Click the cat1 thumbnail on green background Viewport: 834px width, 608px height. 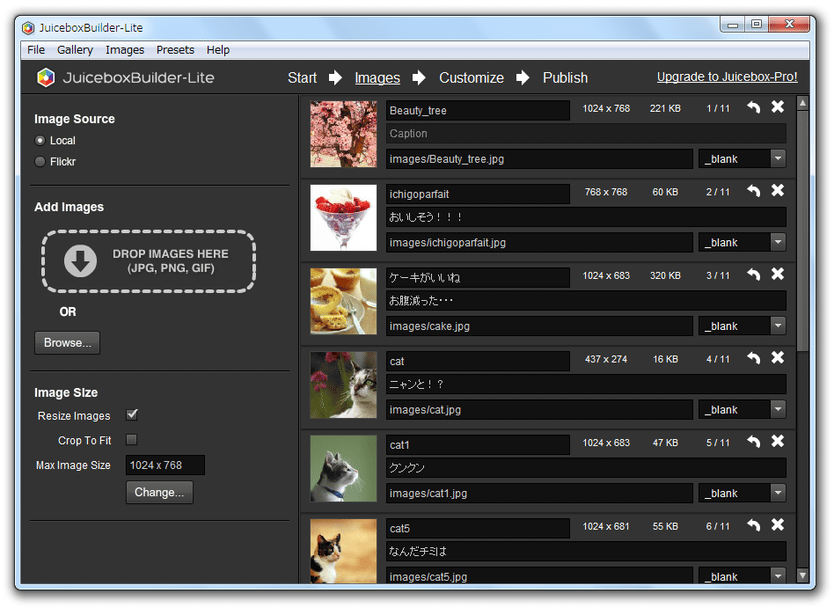(x=343, y=468)
